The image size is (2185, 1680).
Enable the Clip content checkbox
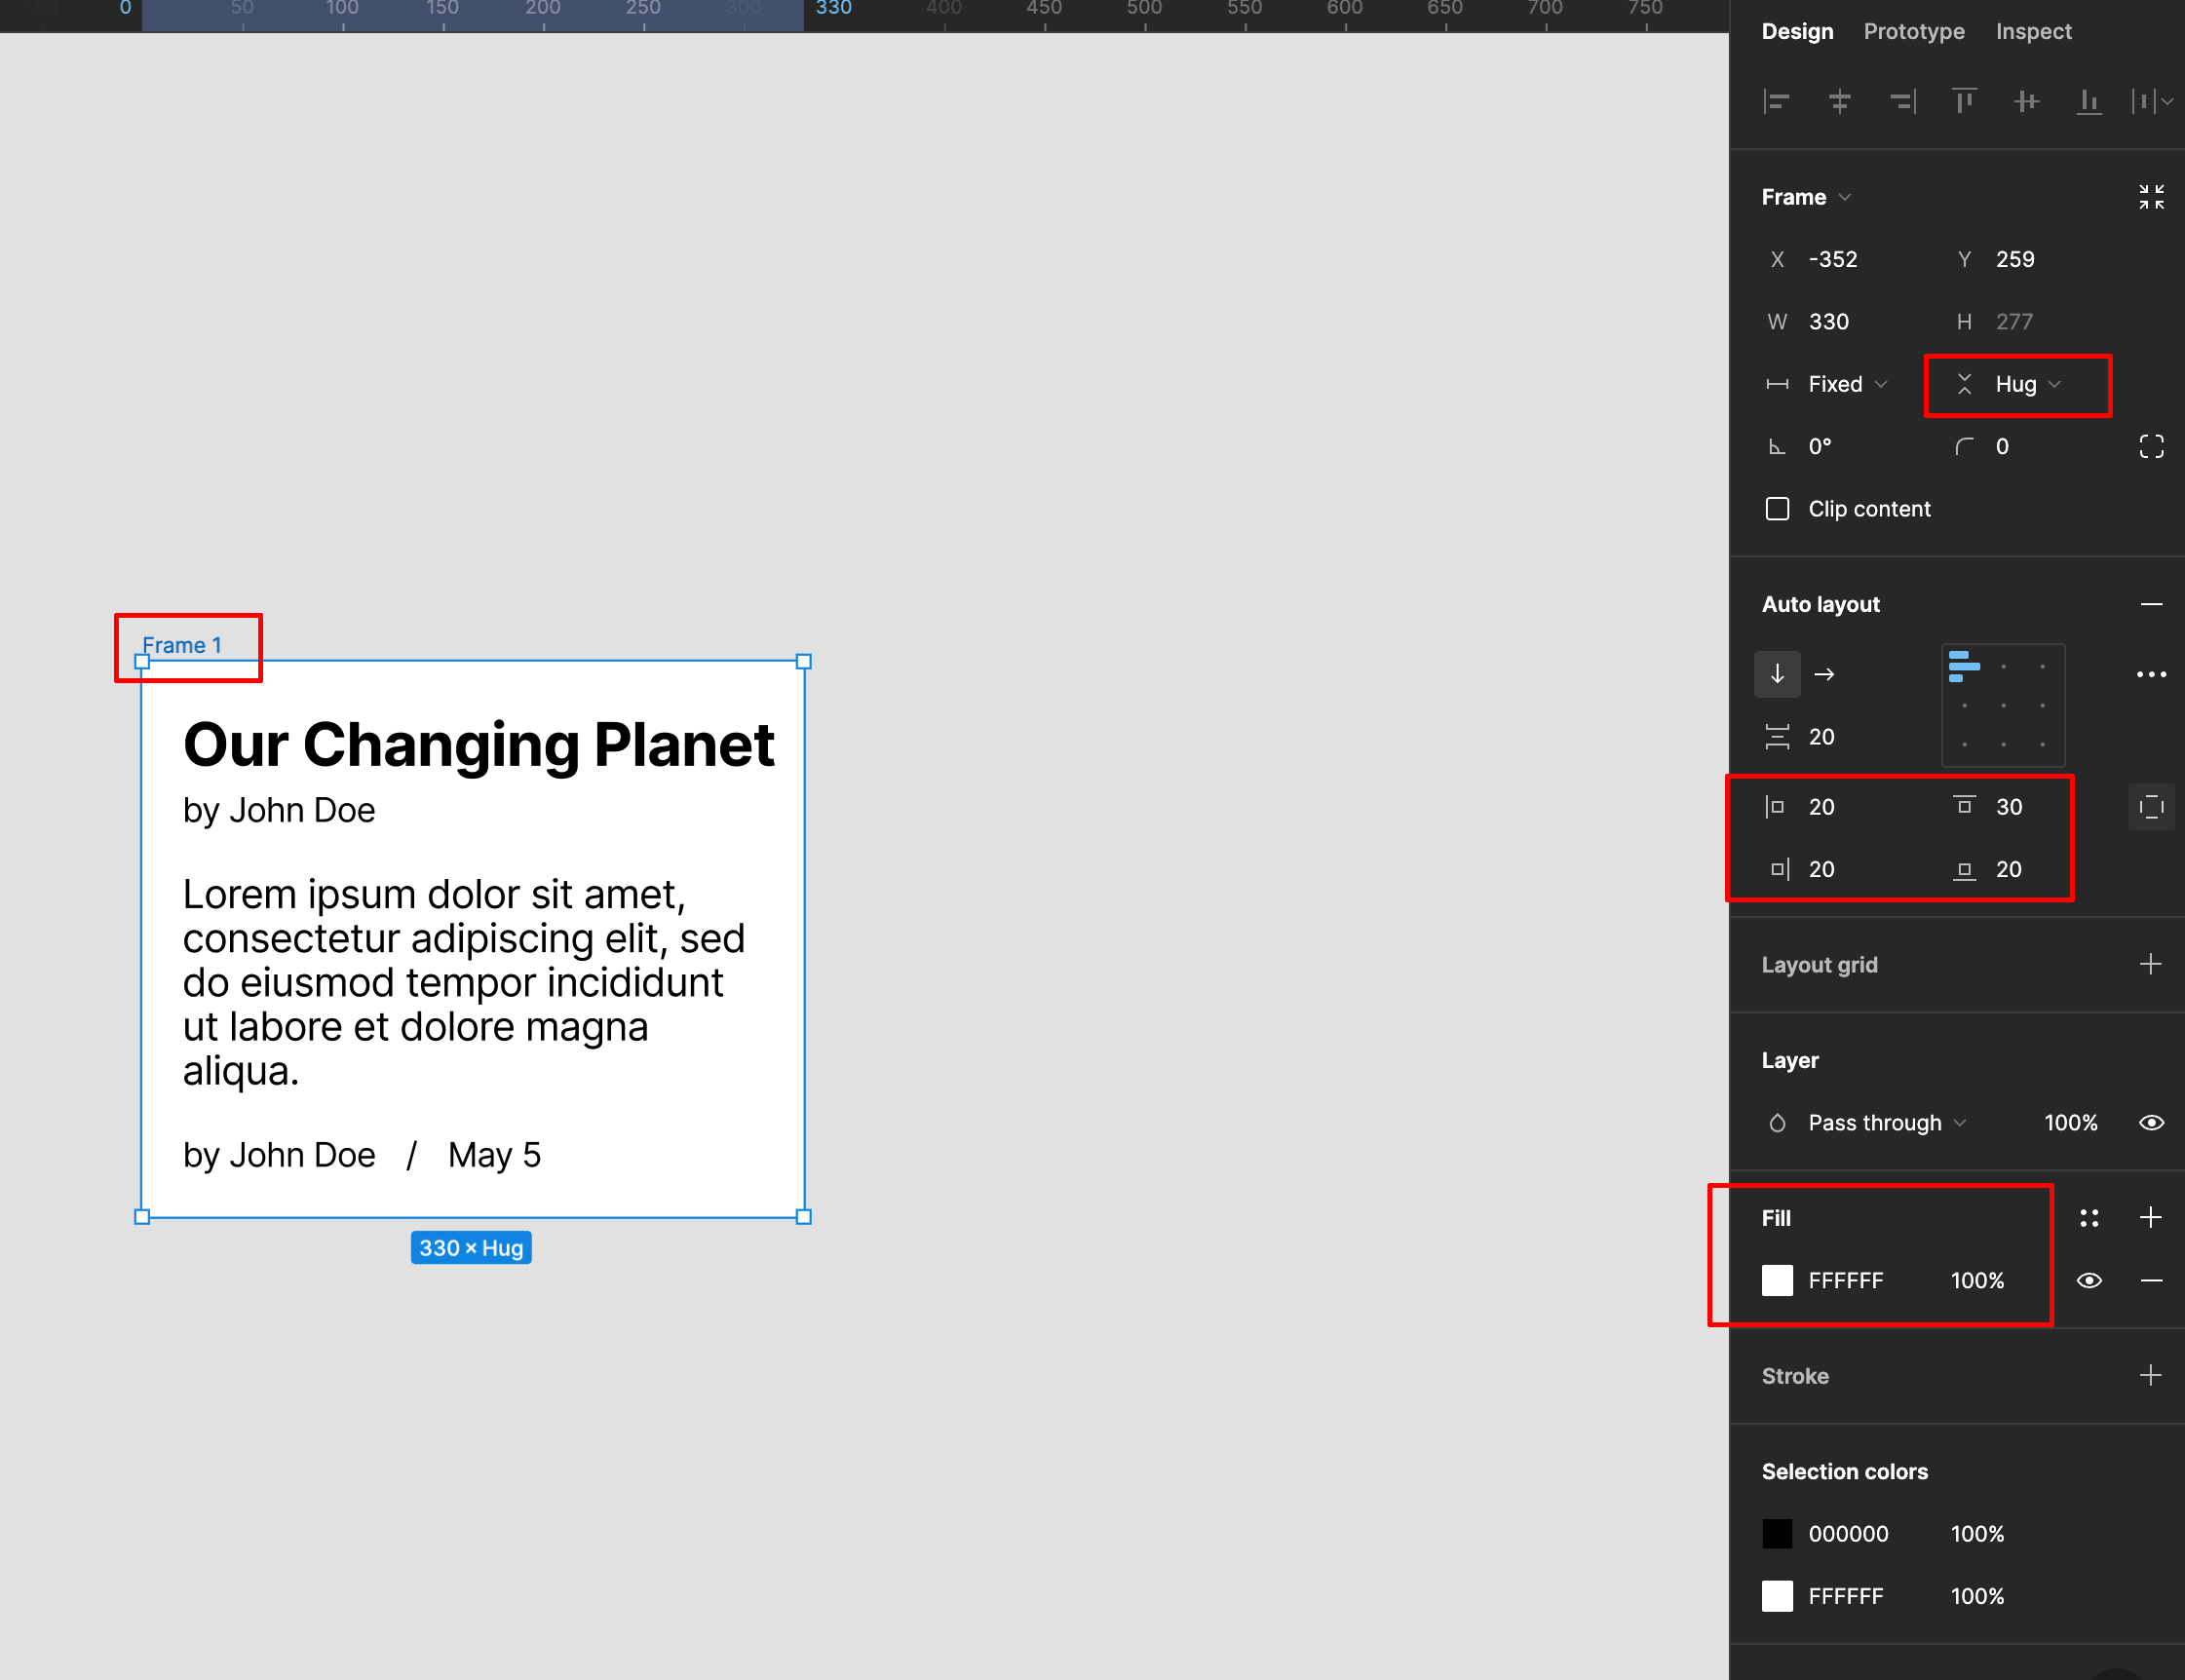point(1777,509)
